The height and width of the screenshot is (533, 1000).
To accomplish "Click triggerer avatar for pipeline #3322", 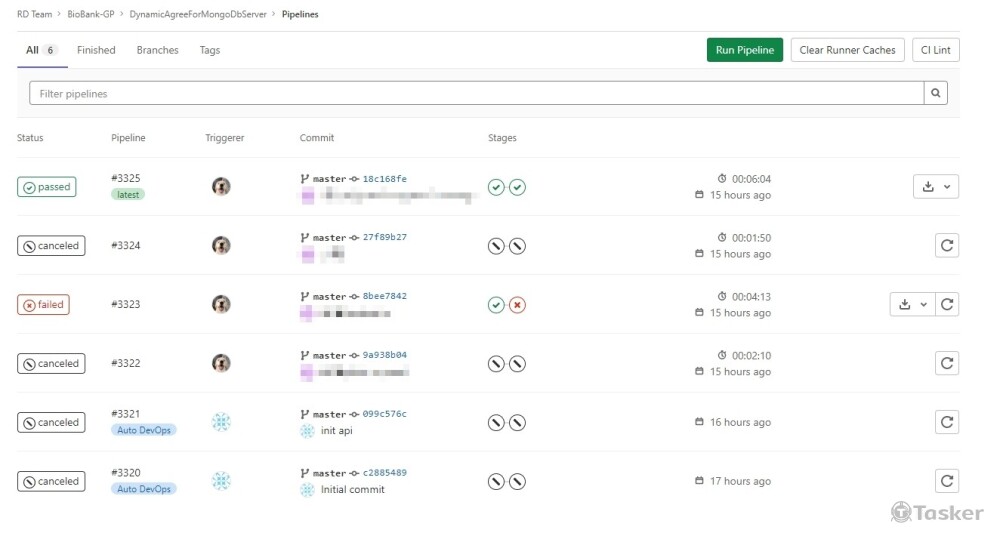I will point(221,363).
